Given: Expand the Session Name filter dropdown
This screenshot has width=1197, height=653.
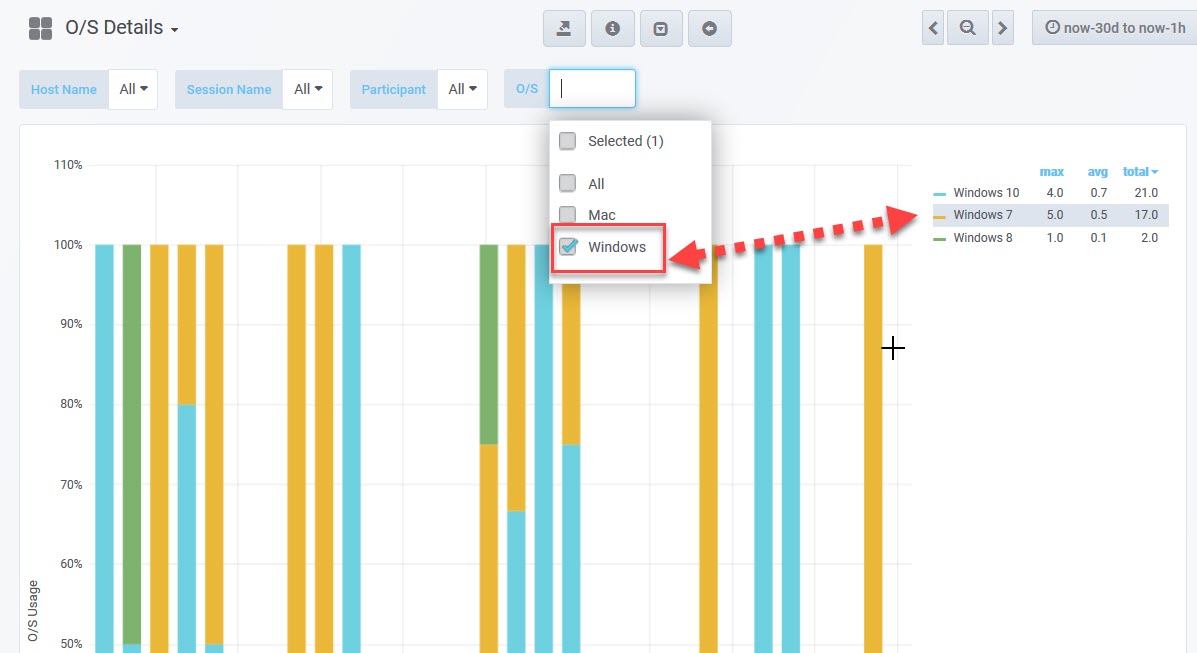Looking at the screenshot, I should pyautogui.click(x=308, y=89).
